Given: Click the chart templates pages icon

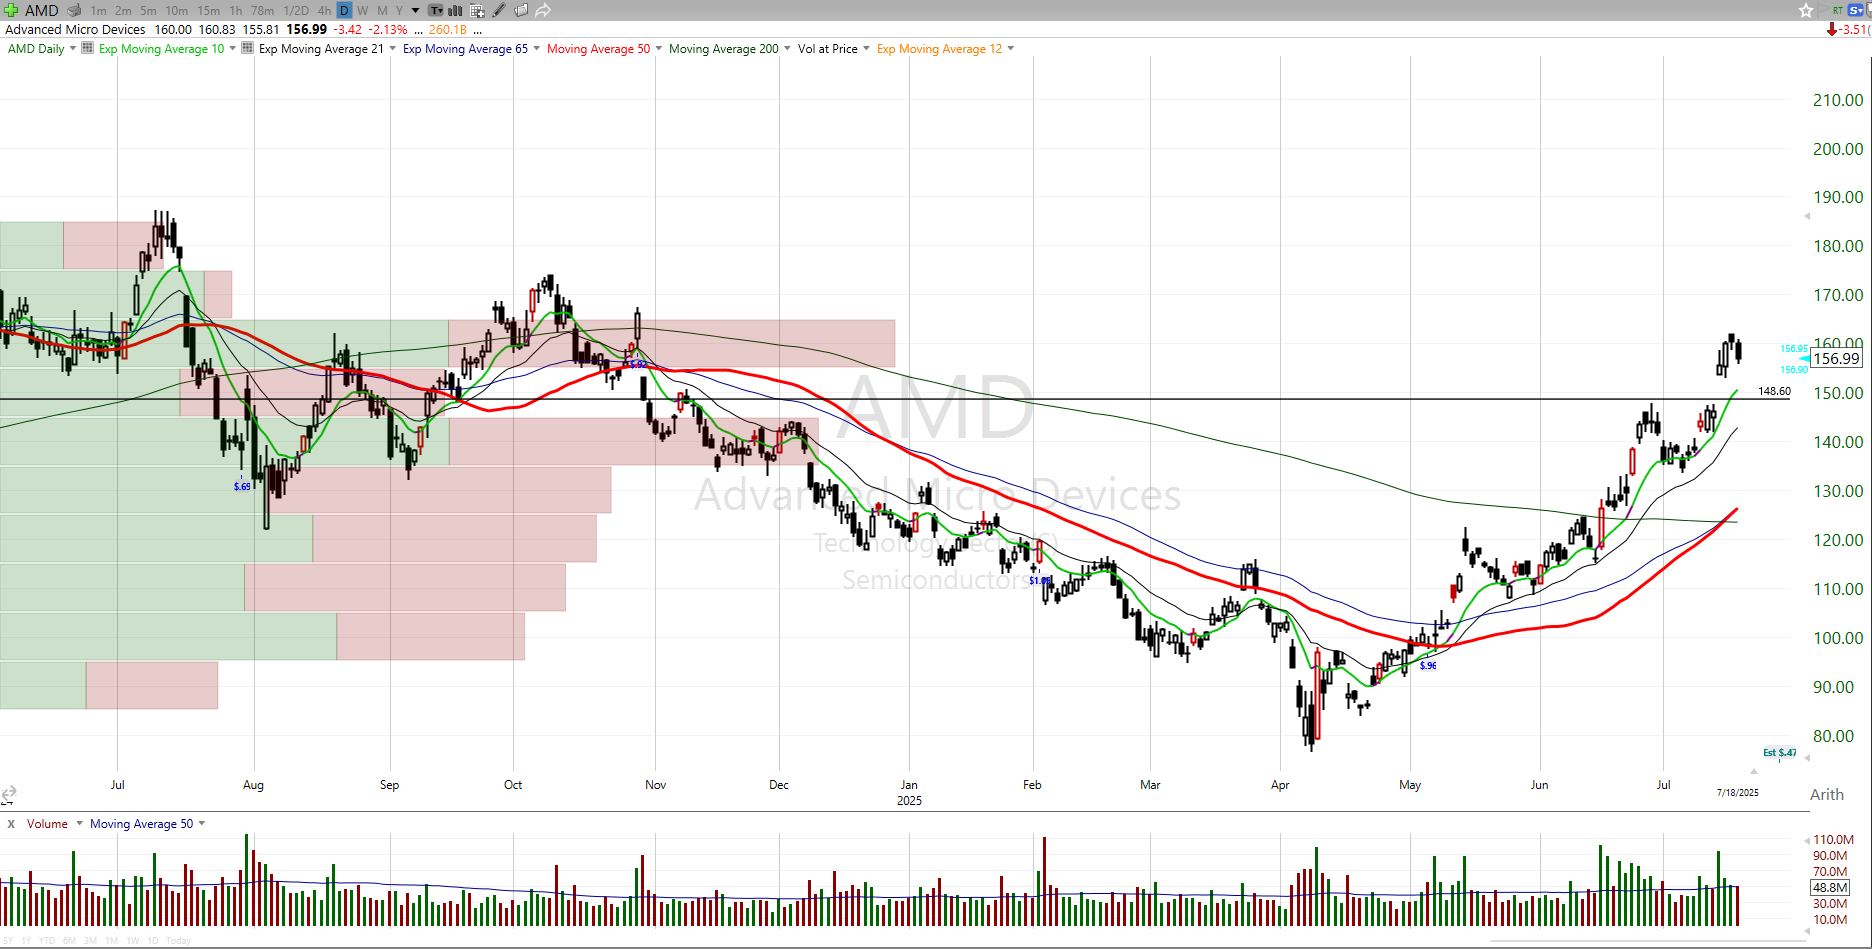Looking at the screenshot, I should (521, 10).
